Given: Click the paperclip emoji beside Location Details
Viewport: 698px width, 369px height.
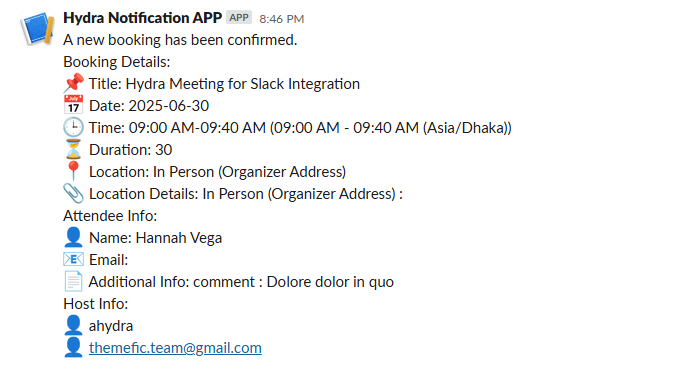Looking at the screenshot, I should pos(73,193).
